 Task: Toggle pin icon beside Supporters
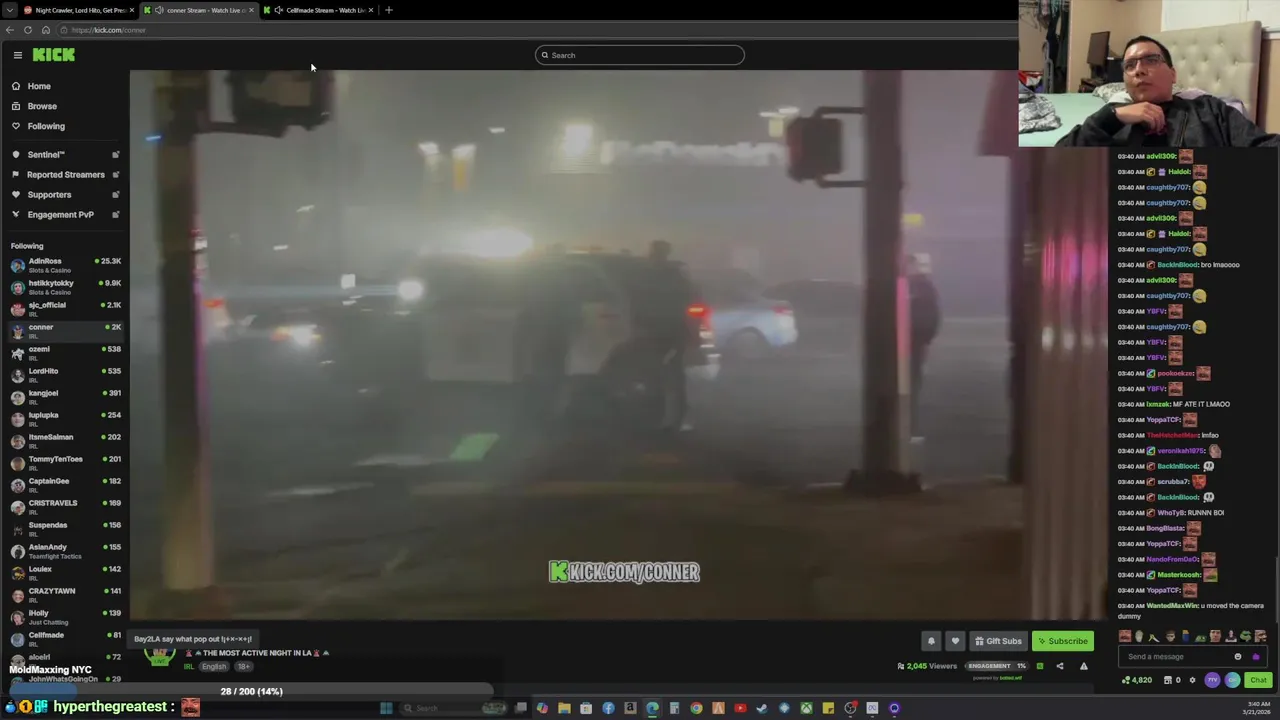[116, 195]
